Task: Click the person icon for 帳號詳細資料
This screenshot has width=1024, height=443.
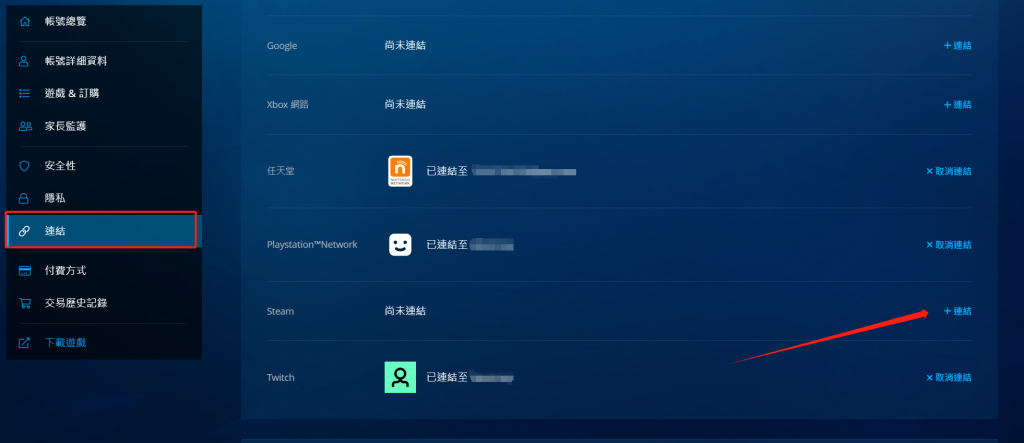Action: (x=24, y=61)
